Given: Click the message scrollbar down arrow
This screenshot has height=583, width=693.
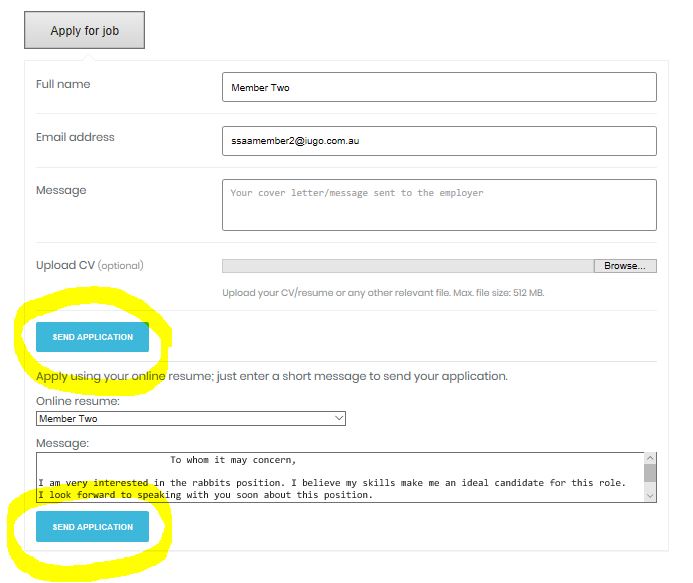Looking at the screenshot, I should pos(650,495).
